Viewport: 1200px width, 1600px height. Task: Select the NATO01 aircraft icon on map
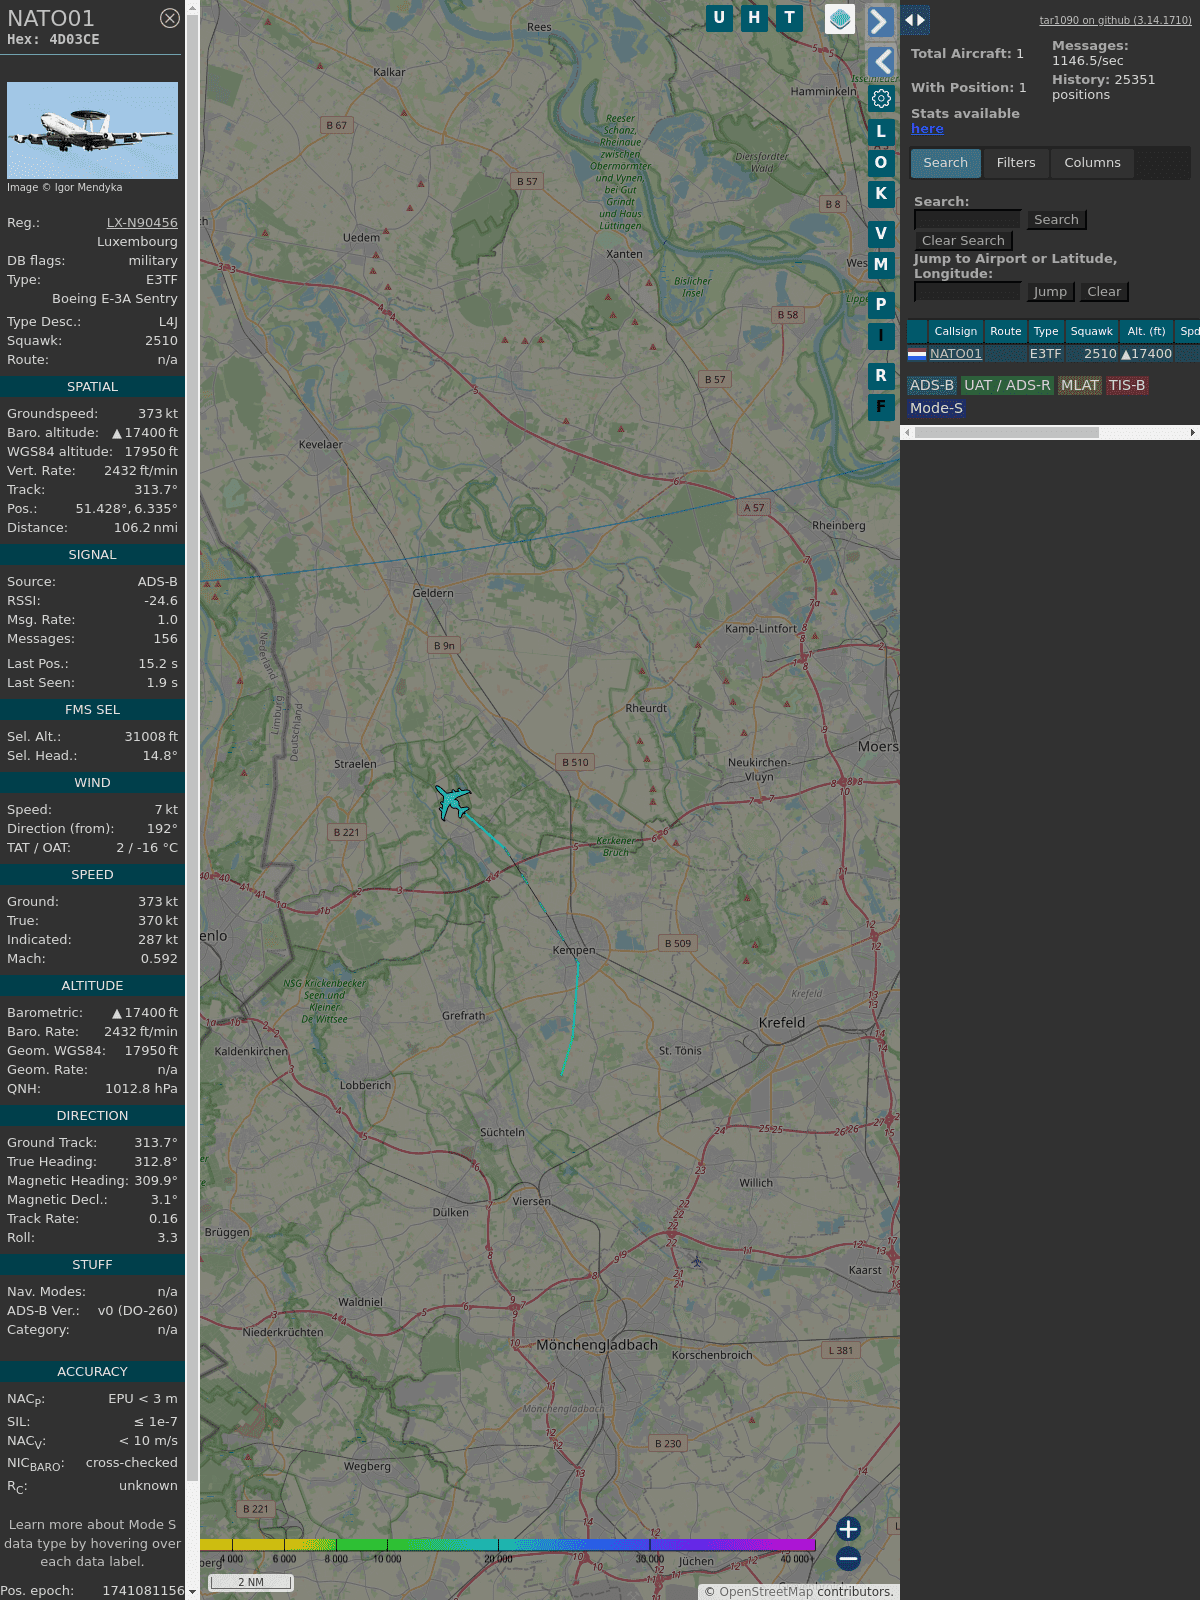tap(453, 802)
